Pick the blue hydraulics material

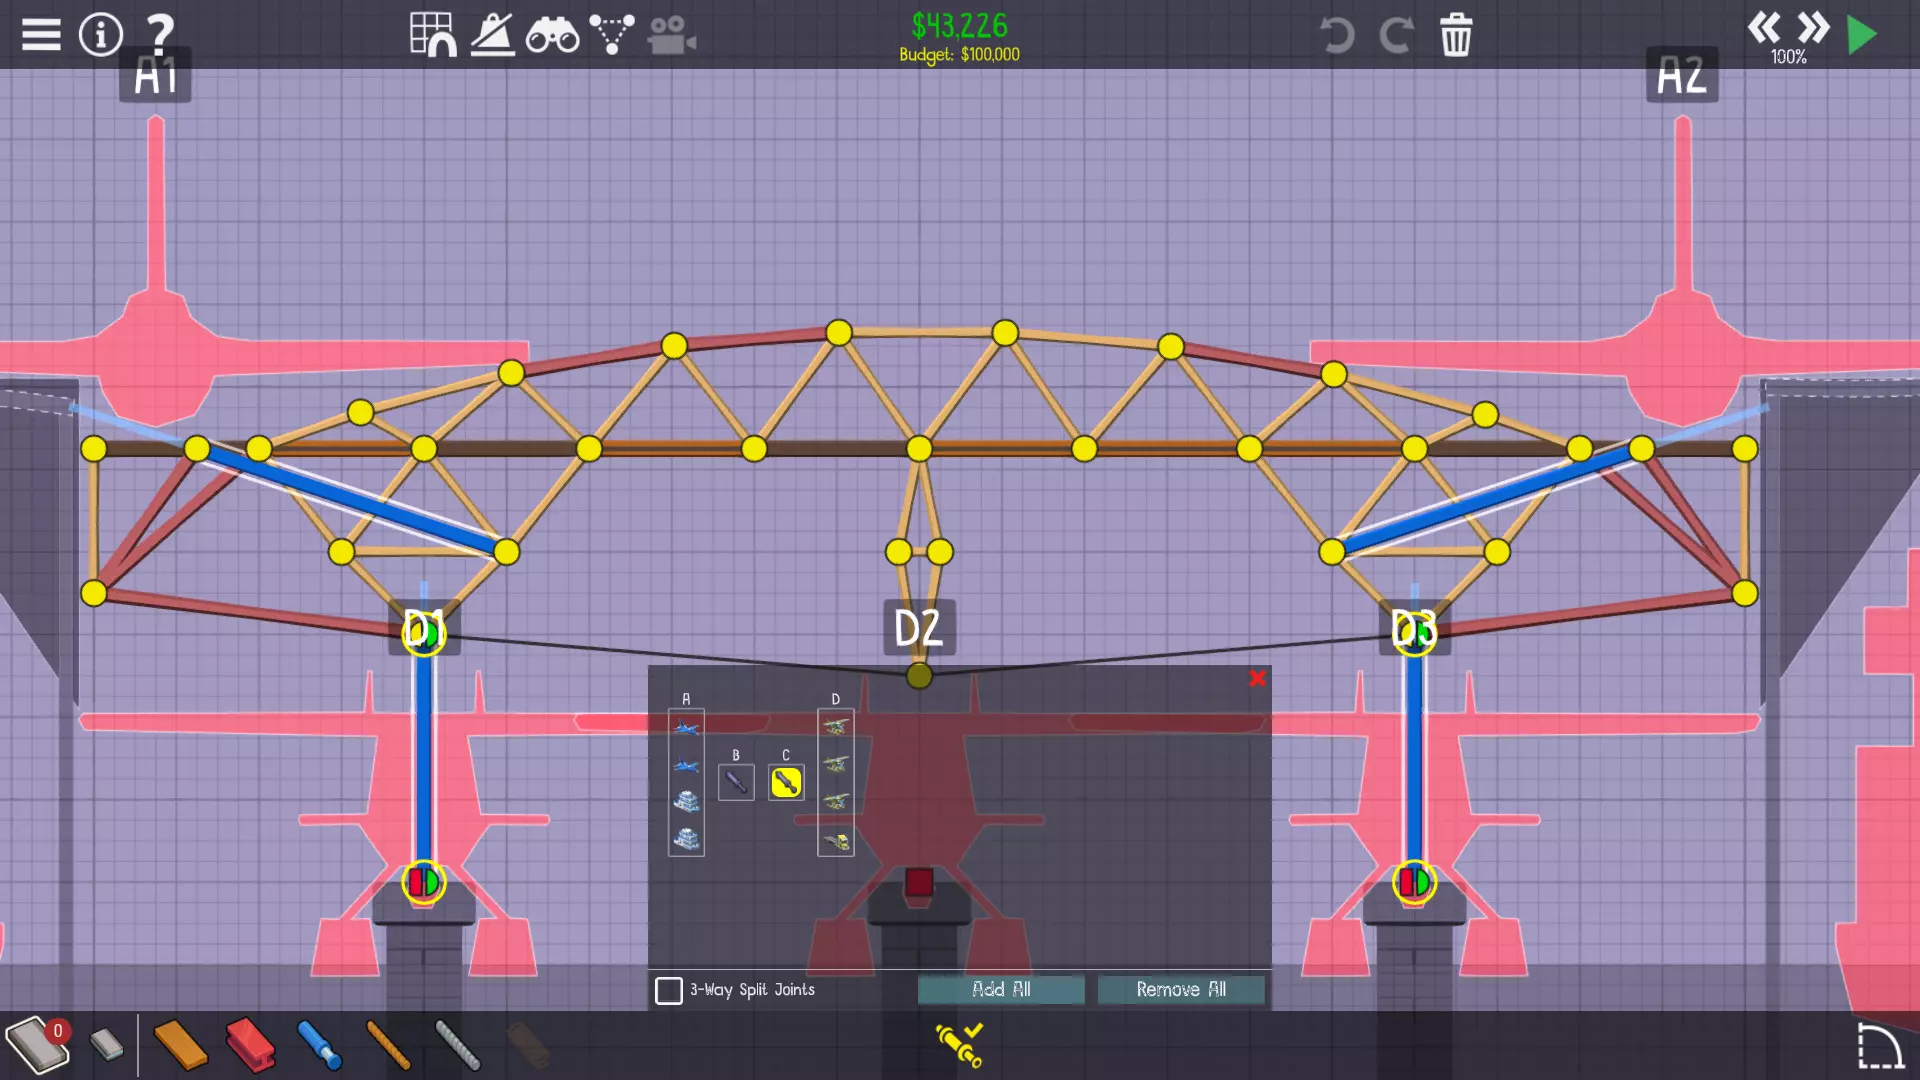pos(320,1045)
